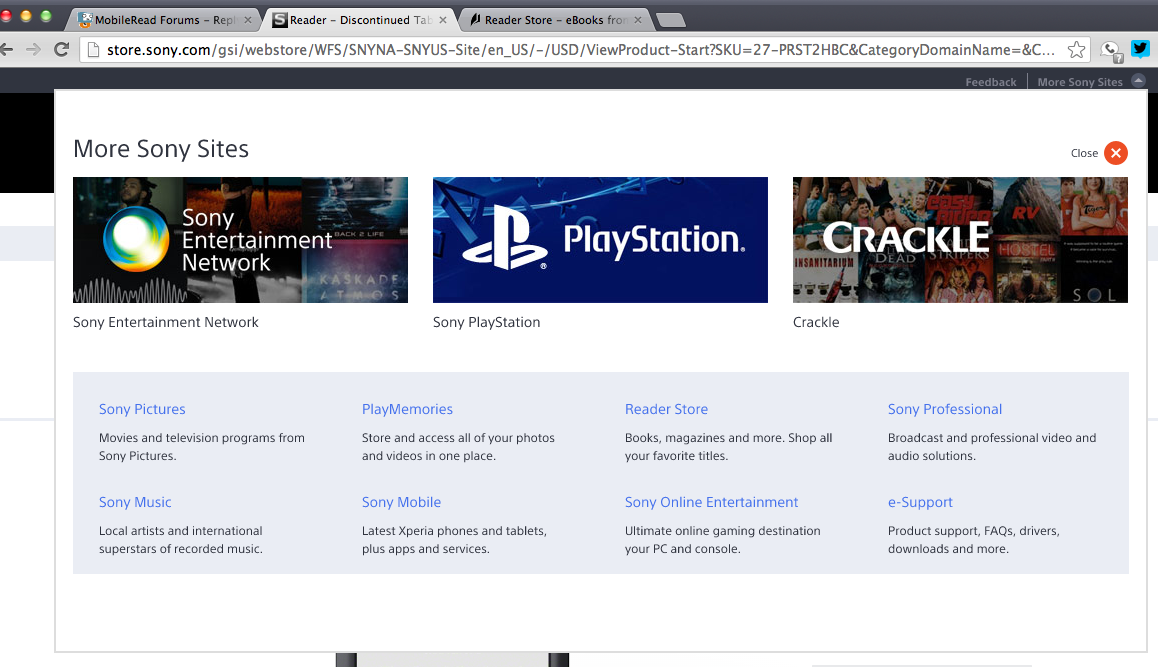
Task: Open the Feedback link
Action: [x=990, y=82]
